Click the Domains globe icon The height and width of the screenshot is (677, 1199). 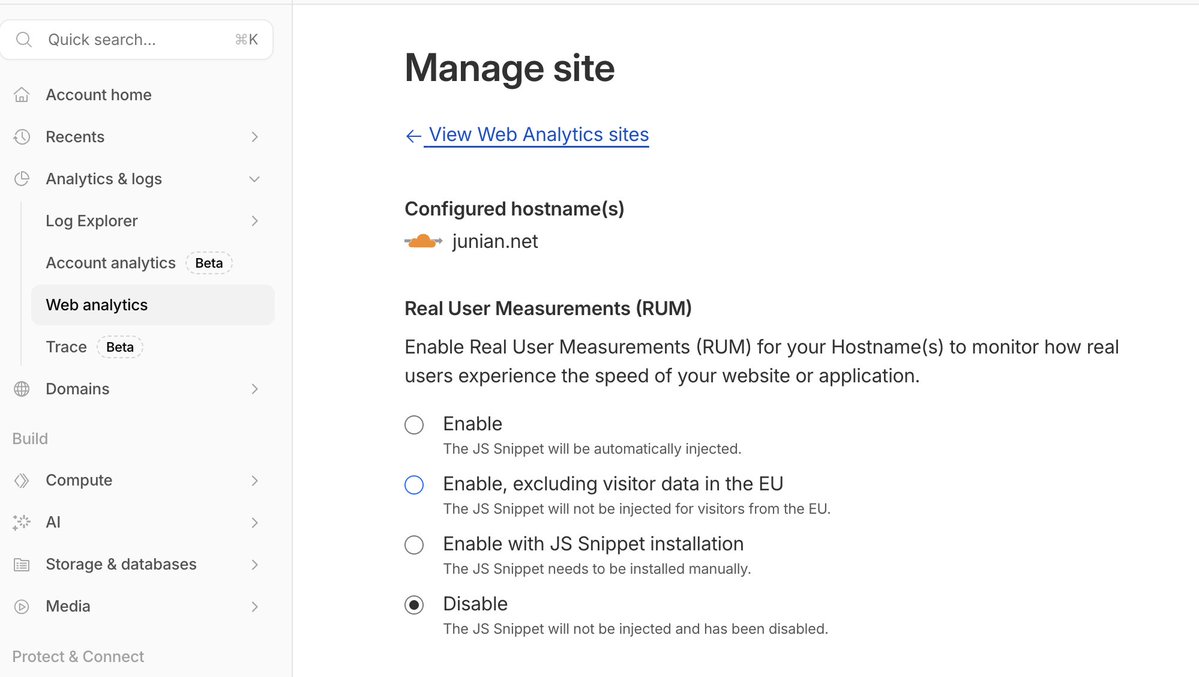[21, 389]
